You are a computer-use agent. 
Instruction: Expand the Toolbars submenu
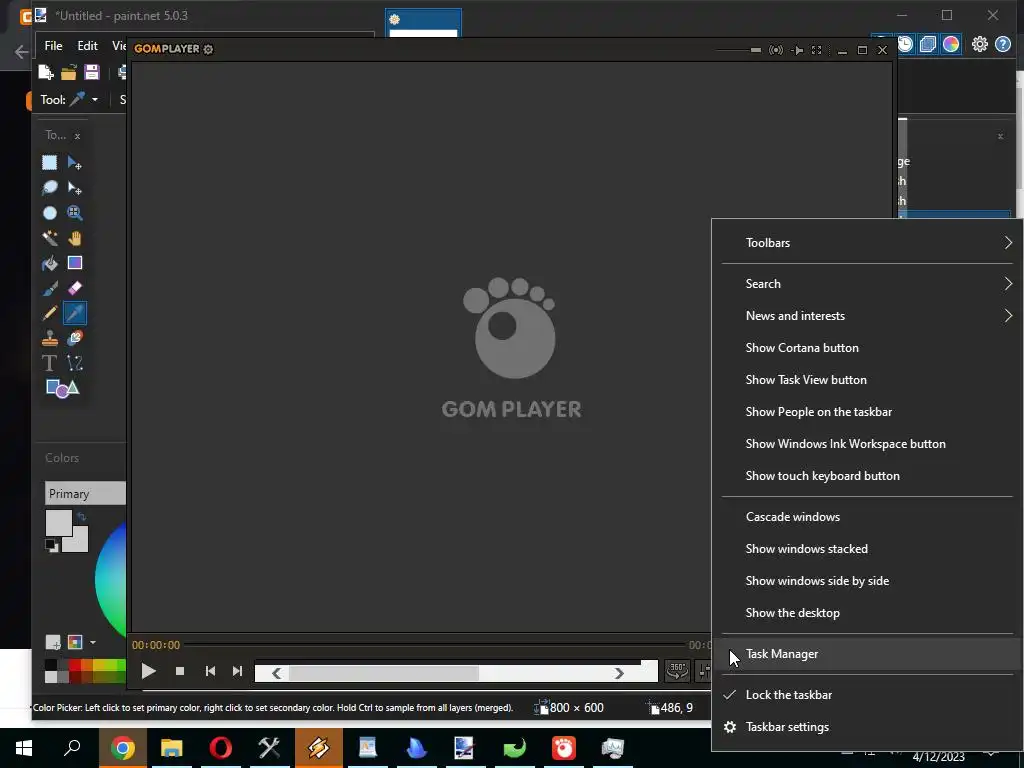coord(867,243)
